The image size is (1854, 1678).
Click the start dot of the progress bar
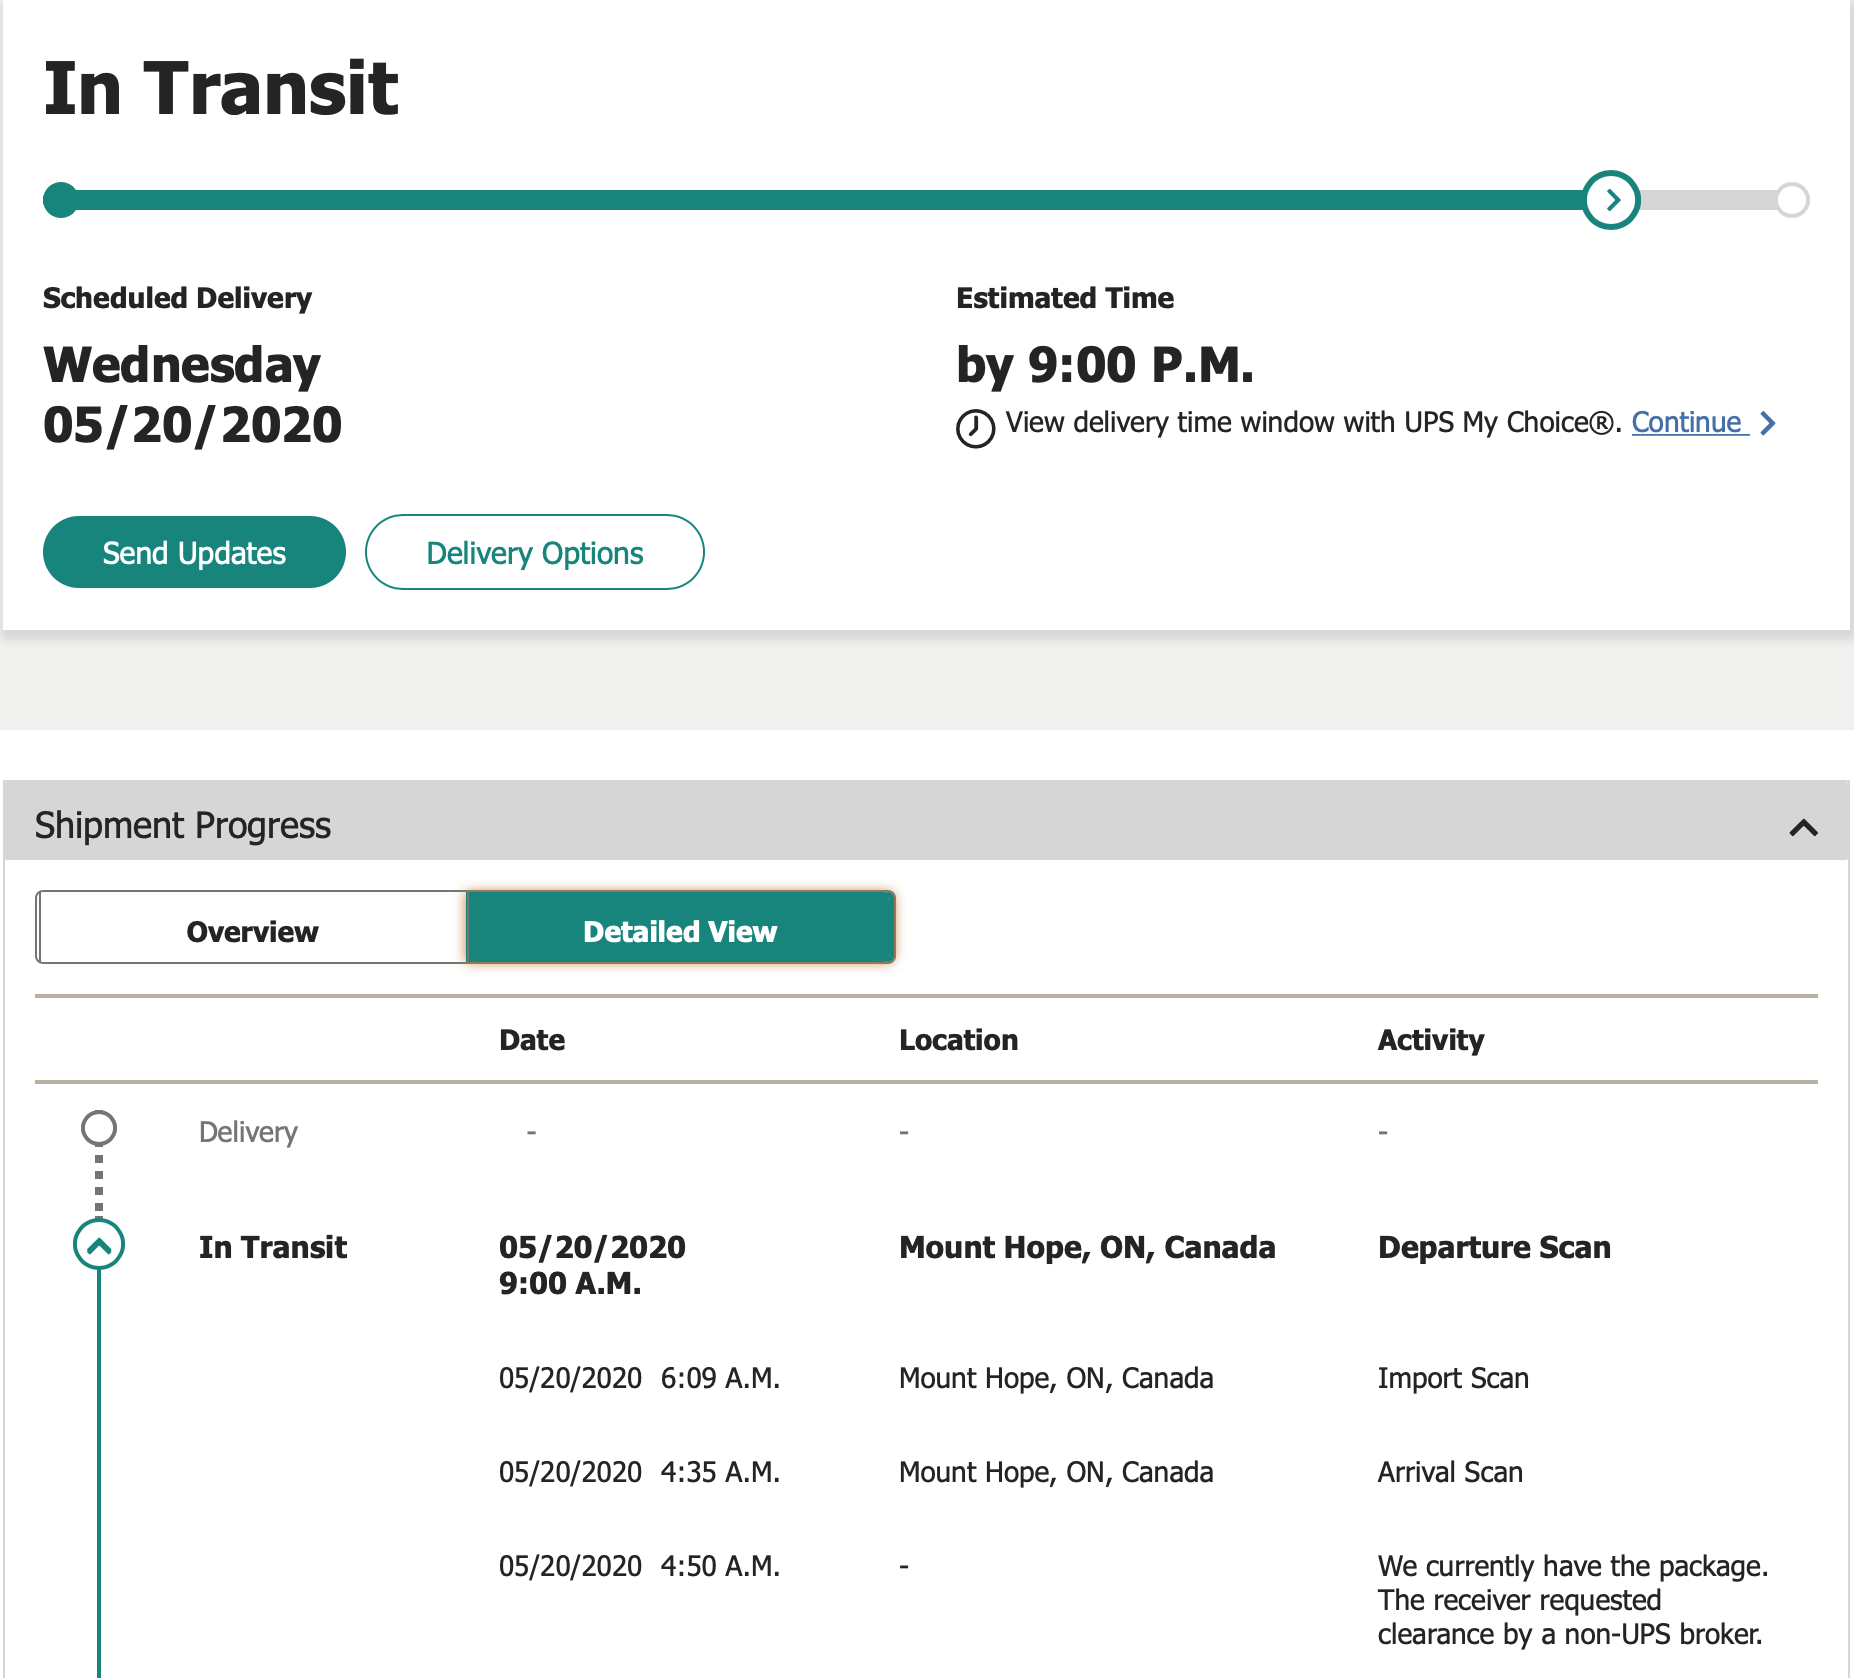61,200
